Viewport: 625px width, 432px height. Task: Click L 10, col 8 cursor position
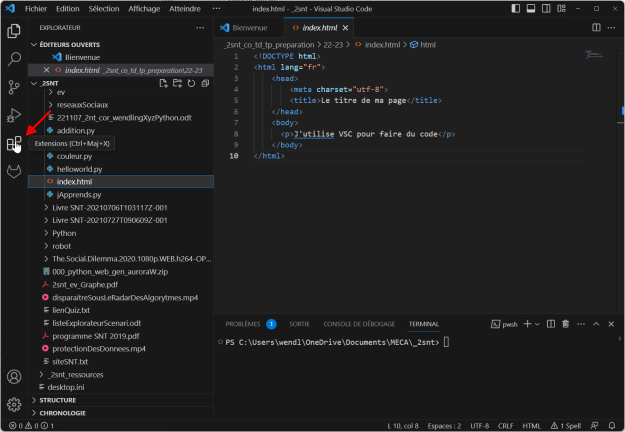[x=403, y=426]
